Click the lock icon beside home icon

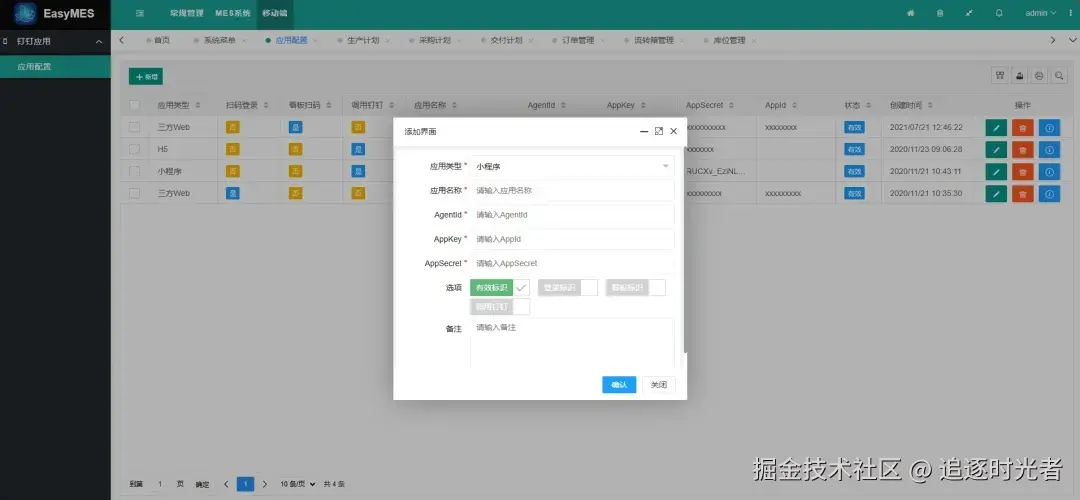[x=940, y=13]
